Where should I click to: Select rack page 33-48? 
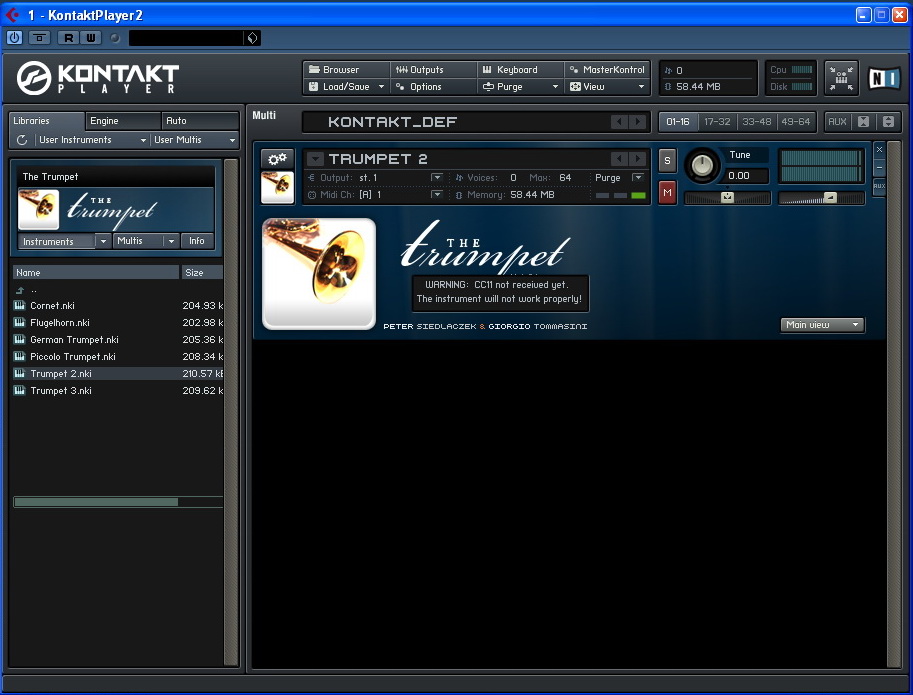click(x=756, y=122)
